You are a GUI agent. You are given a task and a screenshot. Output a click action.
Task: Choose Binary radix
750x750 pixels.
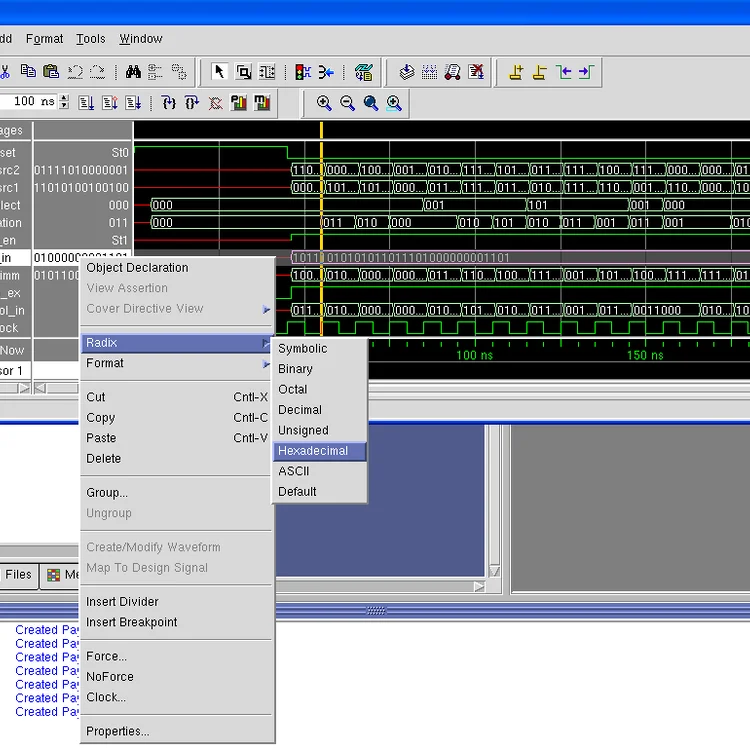[320, 369]
